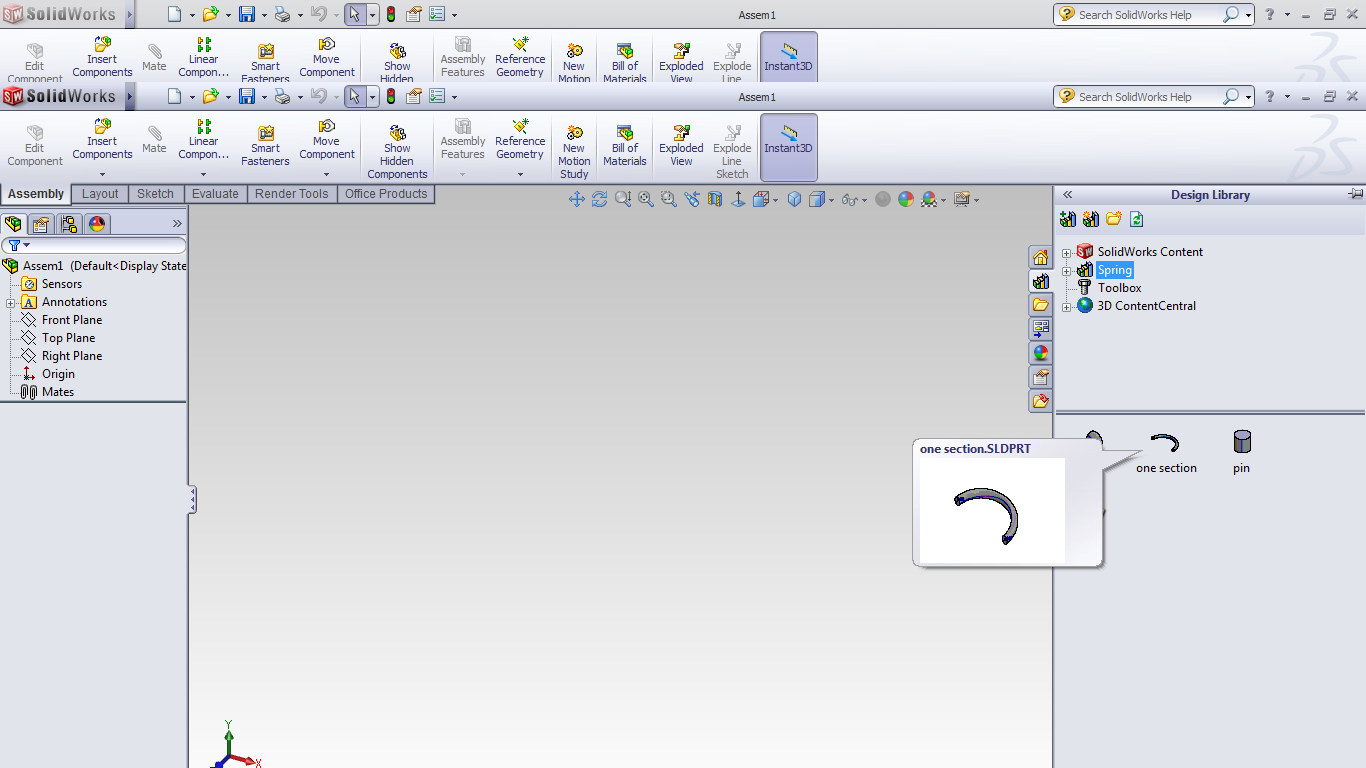Image resolution: width=1366 pixels, height=768 pixels.
Task: Select the Front Plane
Action: click(x=71, y=320)
